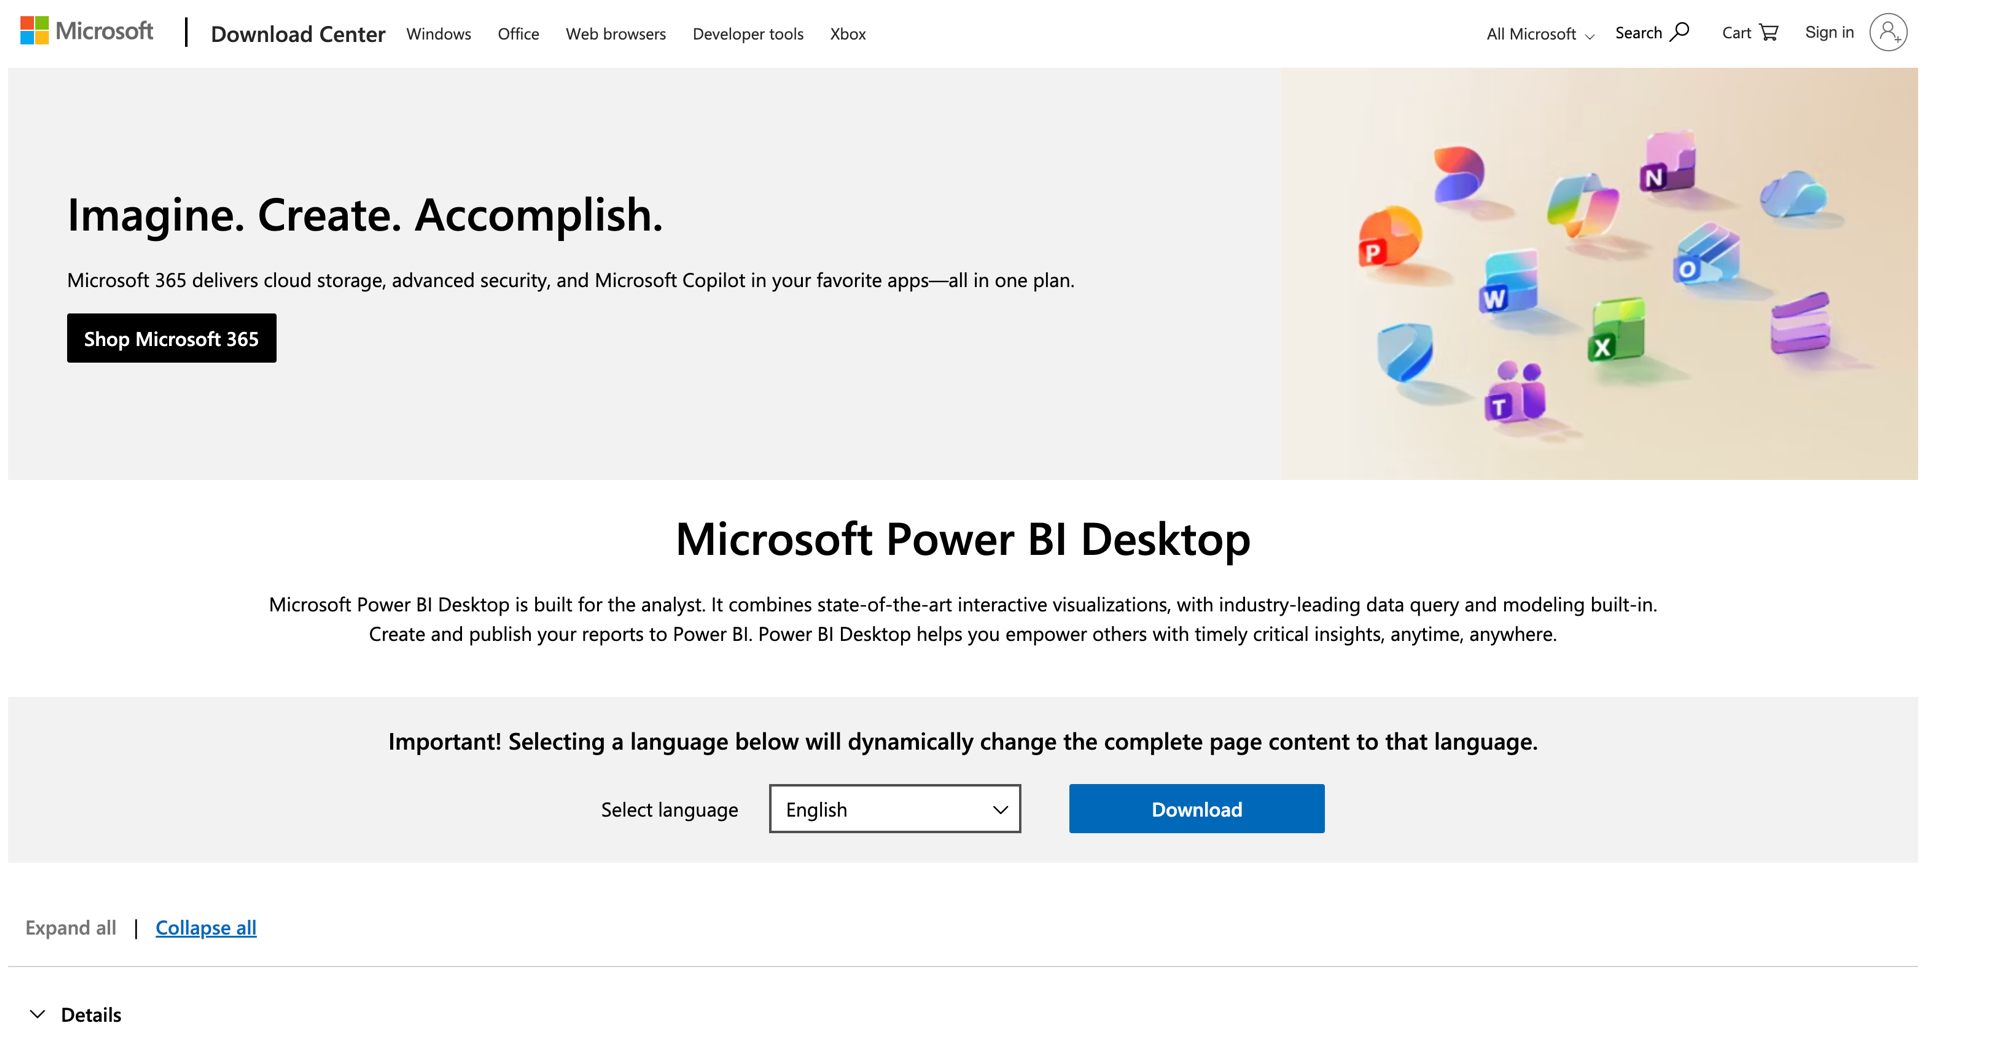
Task: Click the English language selection box
Action: [894, 809]
